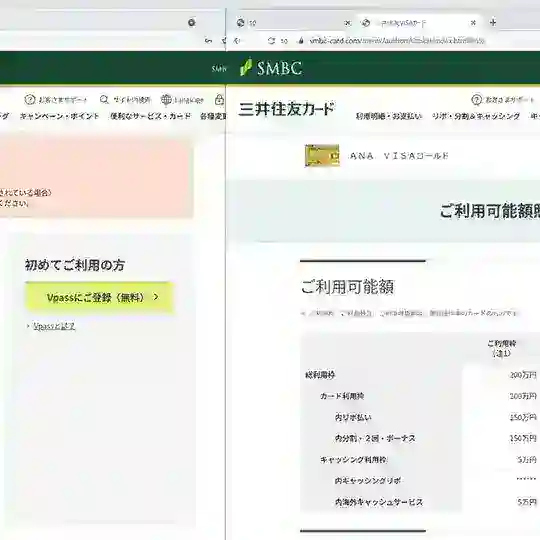The image size is (540, 540).
Task: Click the globe favicon of the active VISAカード tab
Action: [x=366, y=23]
